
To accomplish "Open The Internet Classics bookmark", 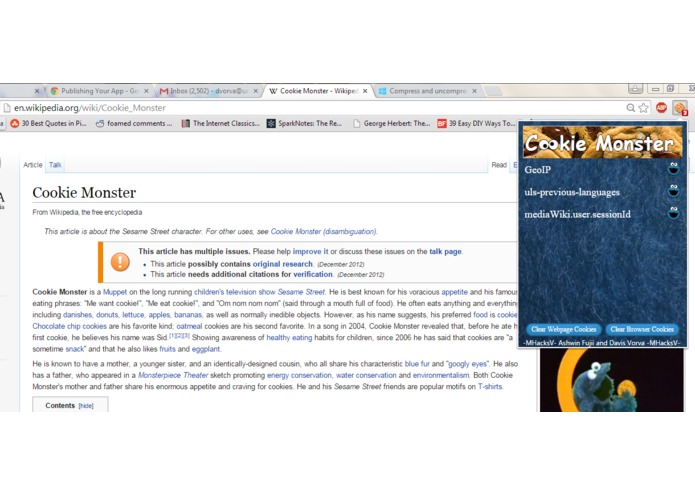I will click(220, 124).
